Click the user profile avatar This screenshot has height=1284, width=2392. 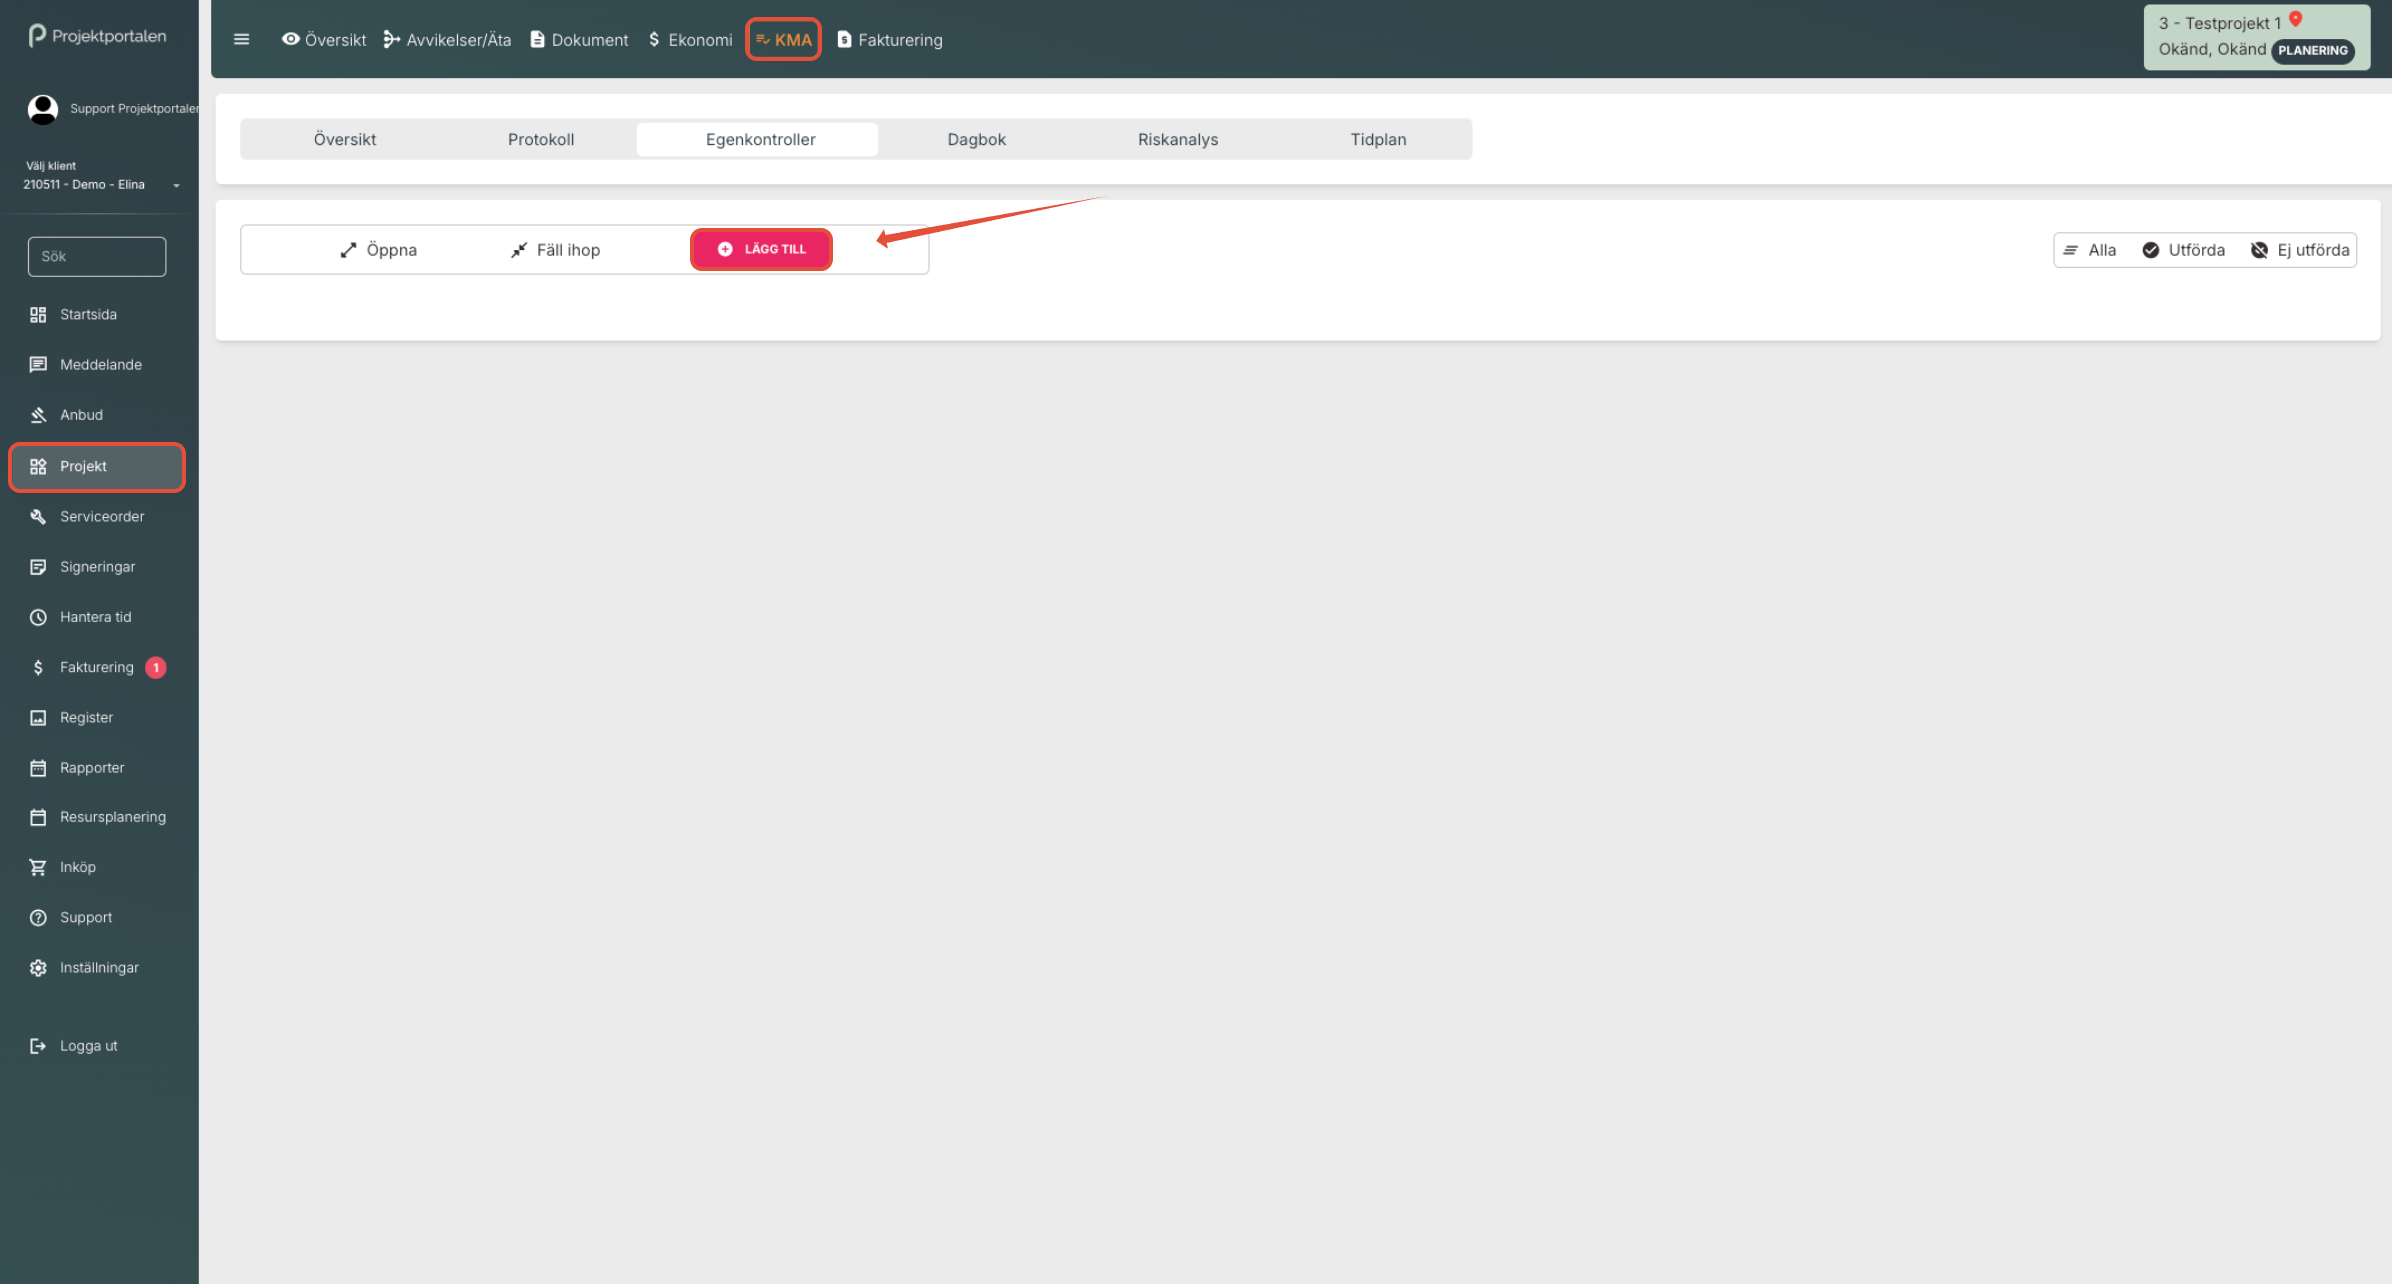pyautogui.click(x=42, y=109)
